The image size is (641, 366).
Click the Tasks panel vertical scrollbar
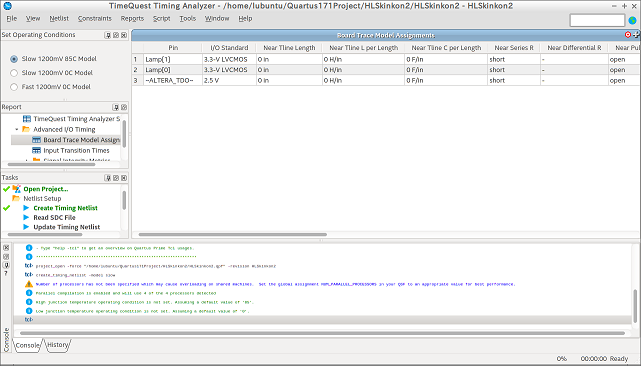124,200
